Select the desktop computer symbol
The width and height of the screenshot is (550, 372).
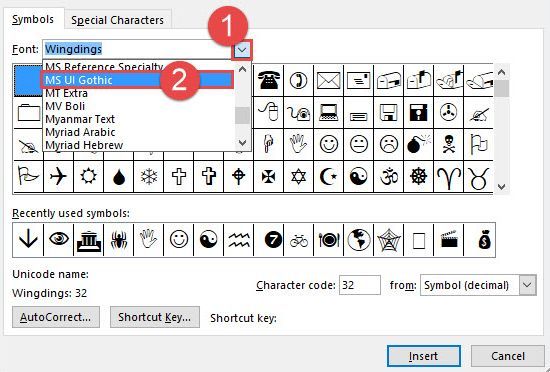[x=329, y=113]
